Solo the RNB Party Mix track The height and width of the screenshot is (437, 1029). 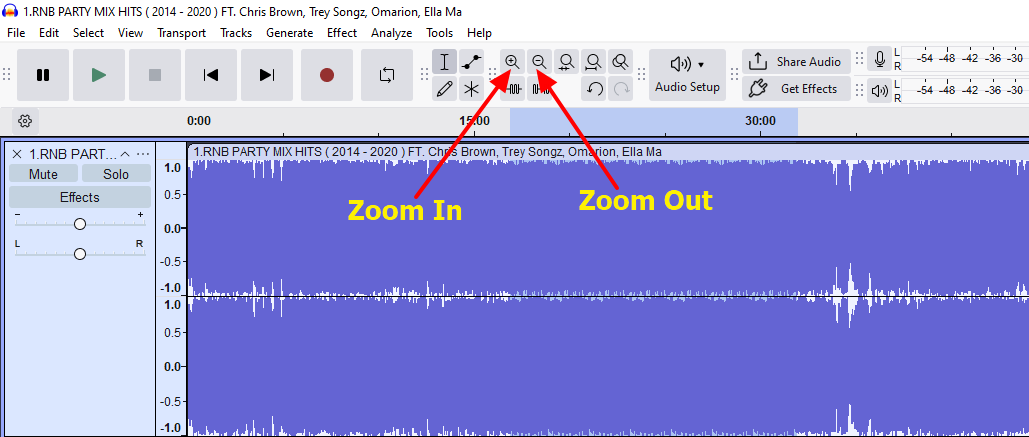click(116, 174)
